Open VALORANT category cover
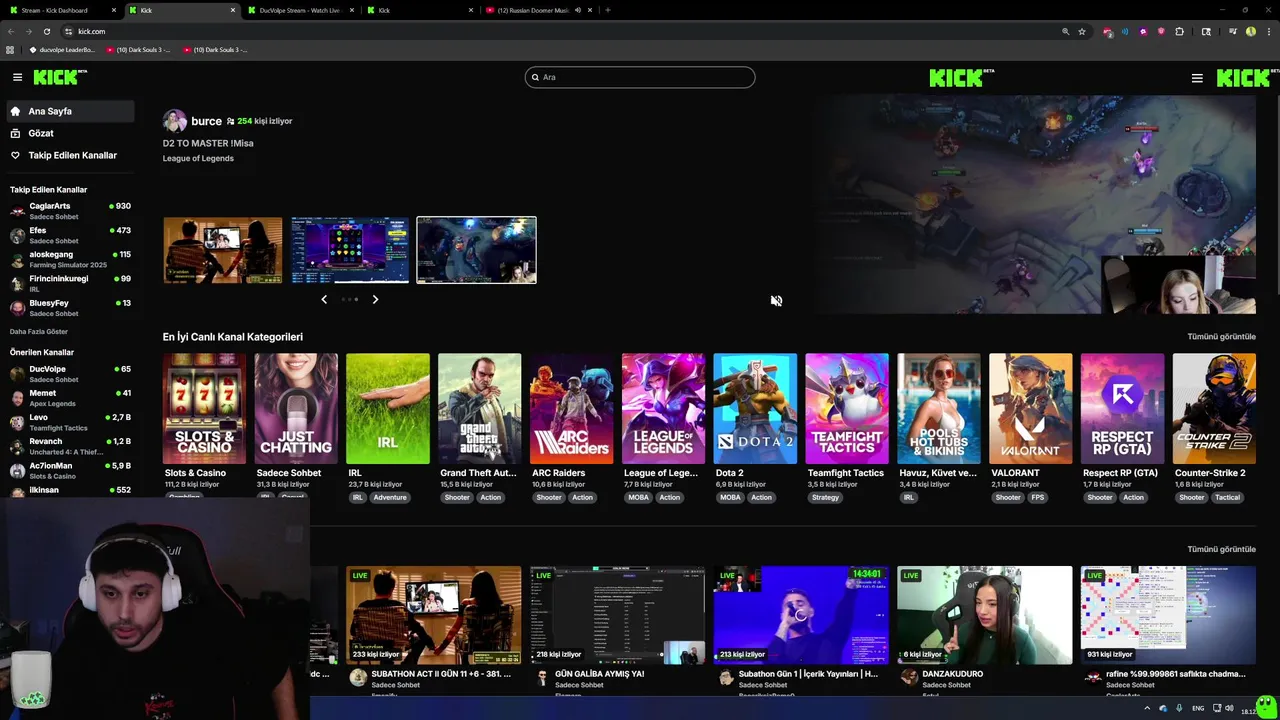 [x=1031, y=408]
